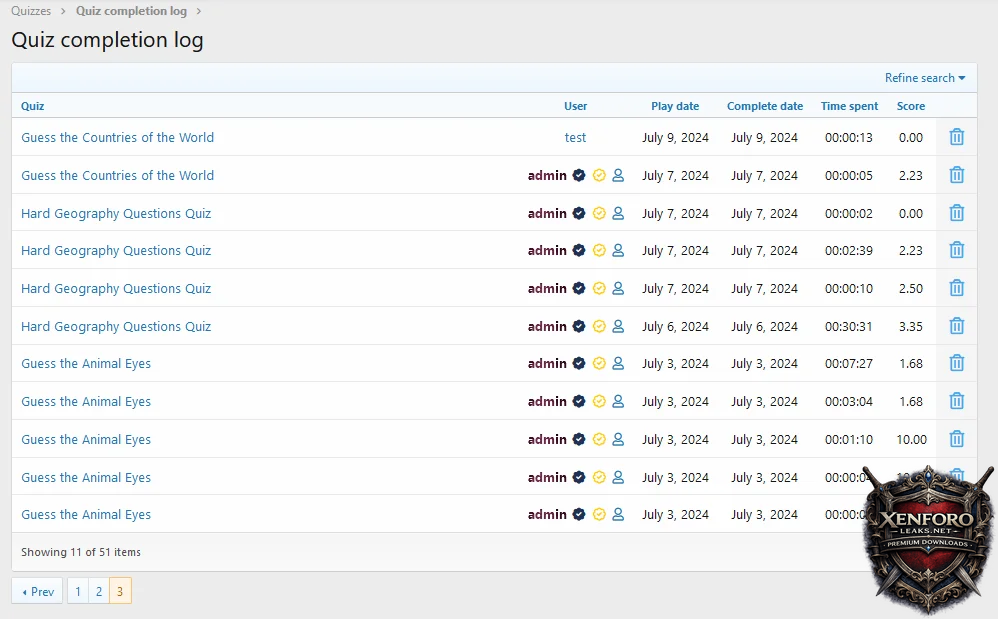The image size is (998, 619).
Task: Delete the entry with time spent 00:30:31
Action: click(x=956, y=326)
